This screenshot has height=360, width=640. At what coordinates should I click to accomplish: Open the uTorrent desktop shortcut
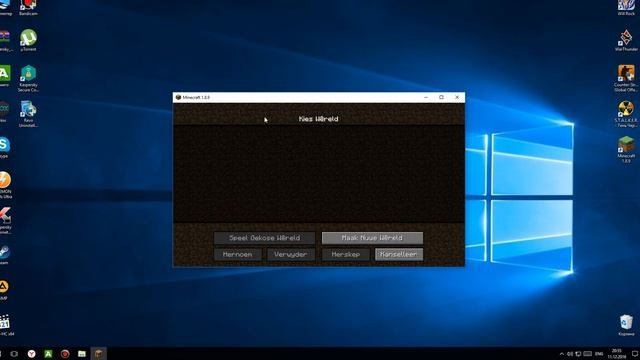click(x=28, y=40)
